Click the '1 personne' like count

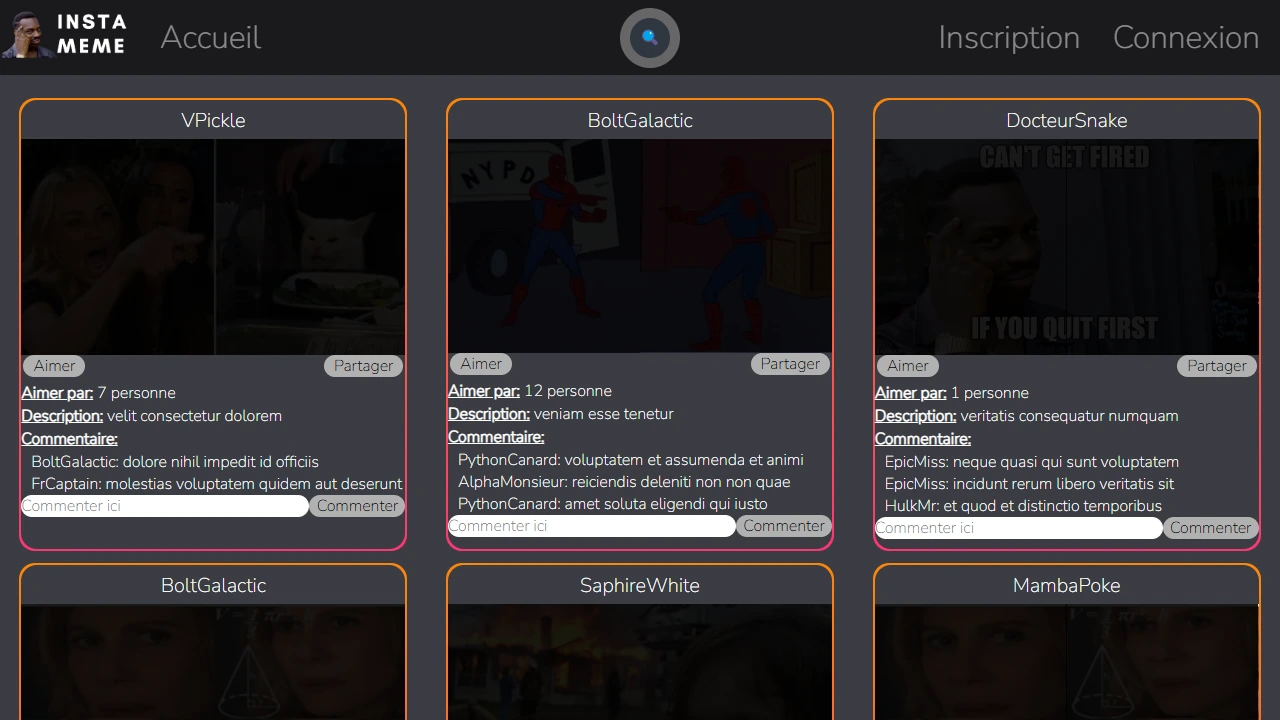pos(990,393)
